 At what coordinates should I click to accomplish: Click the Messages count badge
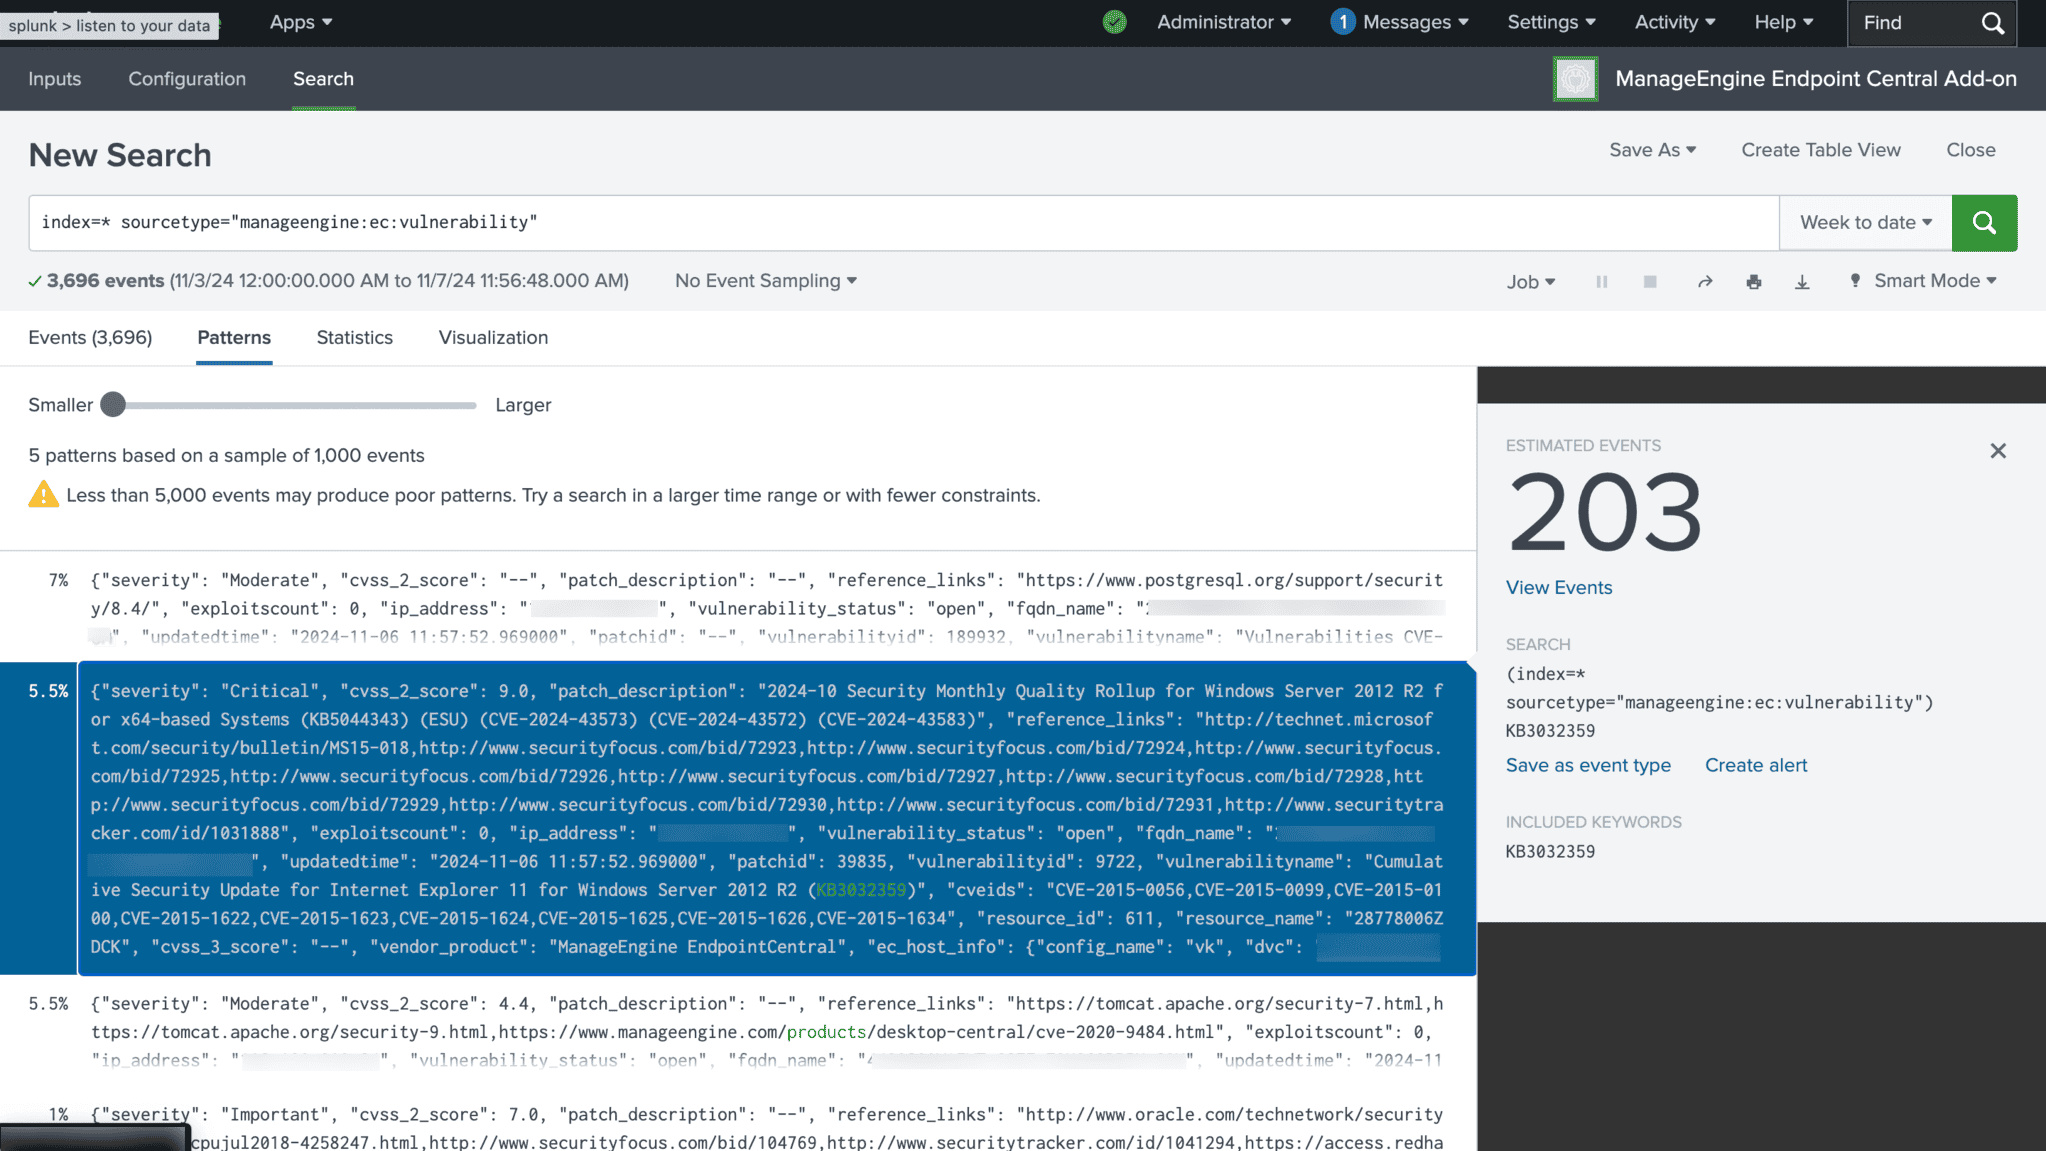(1342, 22)
